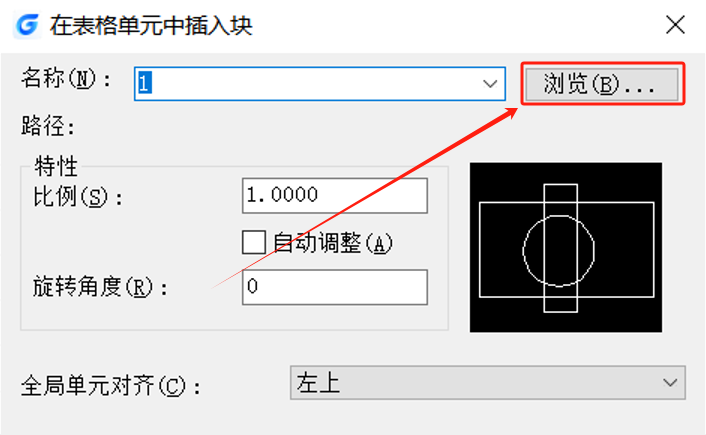Click the 路径 label
Image resolution: width=706 pixels, height=435 pixels.
[x=48, y=126]
